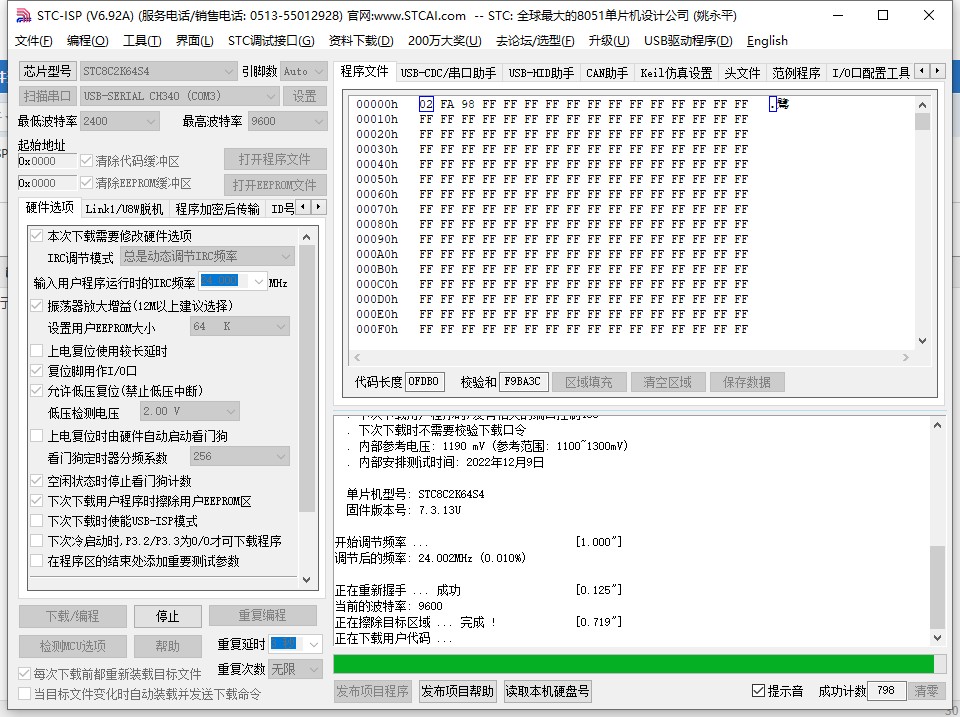Click log output scroll down arrow

click(937, 637)
